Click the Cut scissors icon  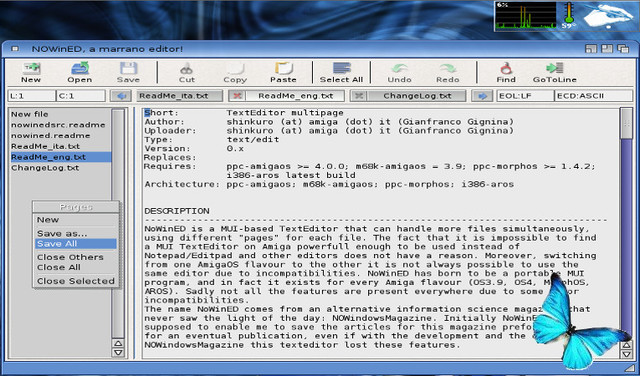tap(187, 72)
